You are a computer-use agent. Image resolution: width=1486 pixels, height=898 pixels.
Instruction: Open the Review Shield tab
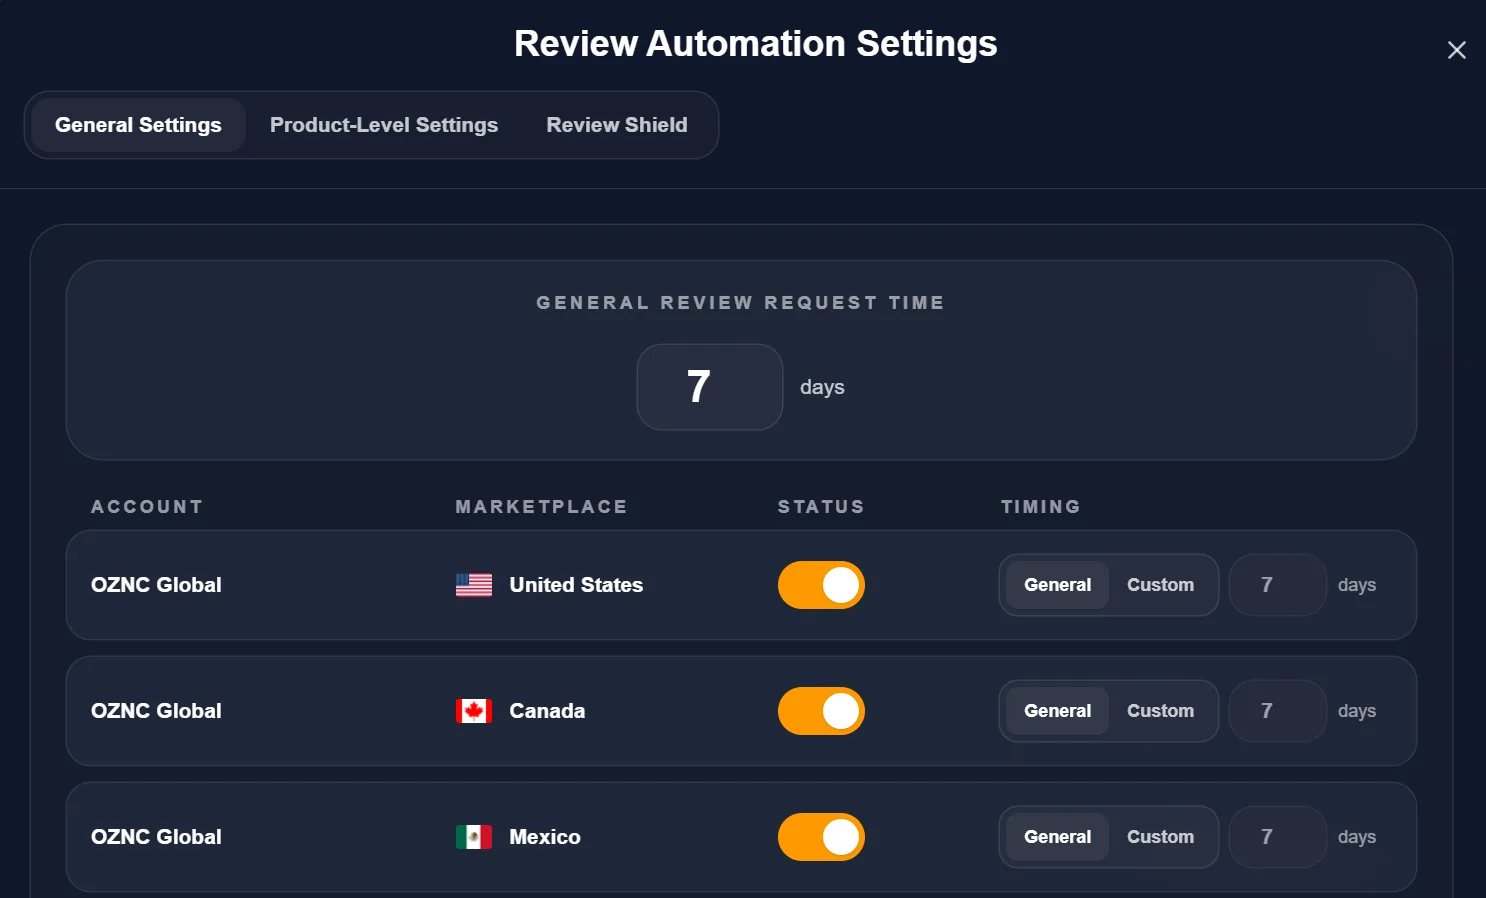(617, 125)
